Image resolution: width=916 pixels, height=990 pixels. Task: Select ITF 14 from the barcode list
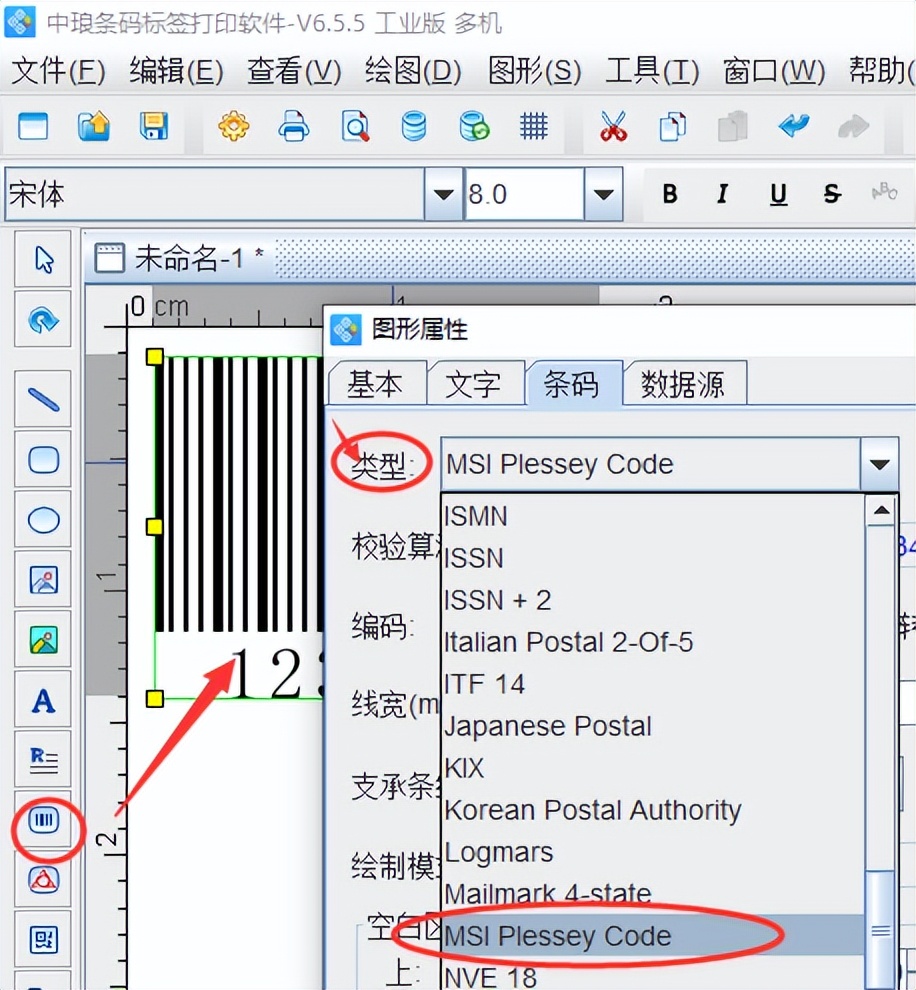point(484,684)
